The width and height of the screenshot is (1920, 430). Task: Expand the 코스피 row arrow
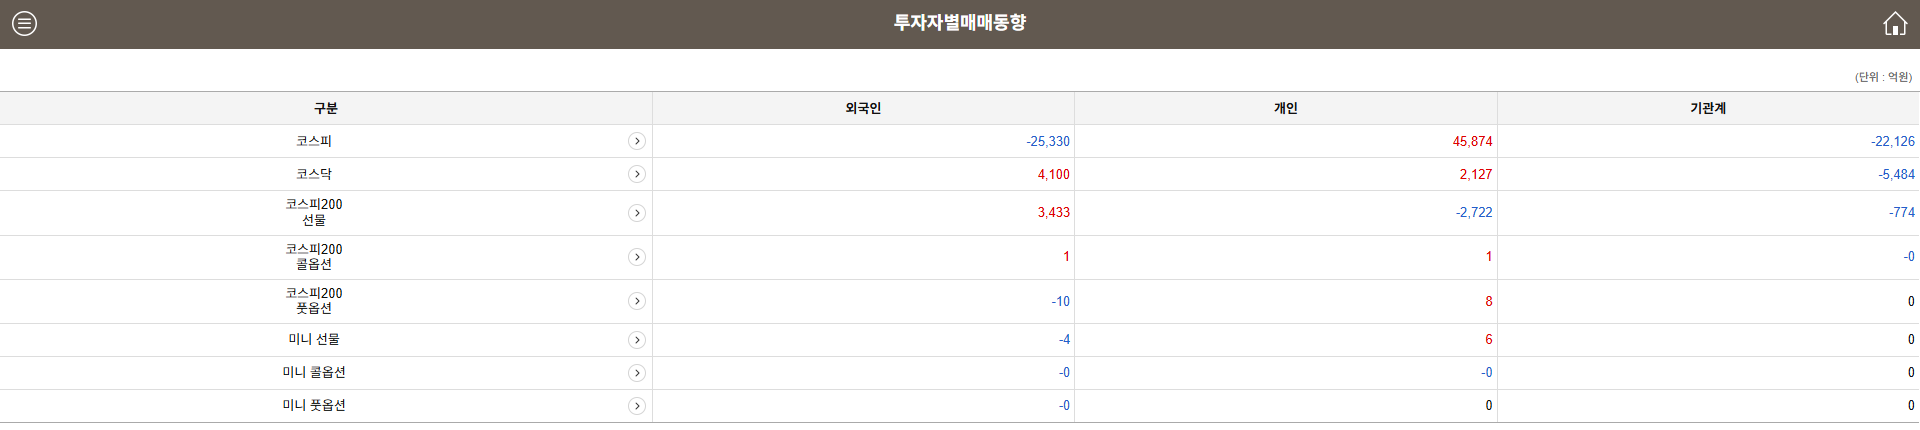[637, 141]
